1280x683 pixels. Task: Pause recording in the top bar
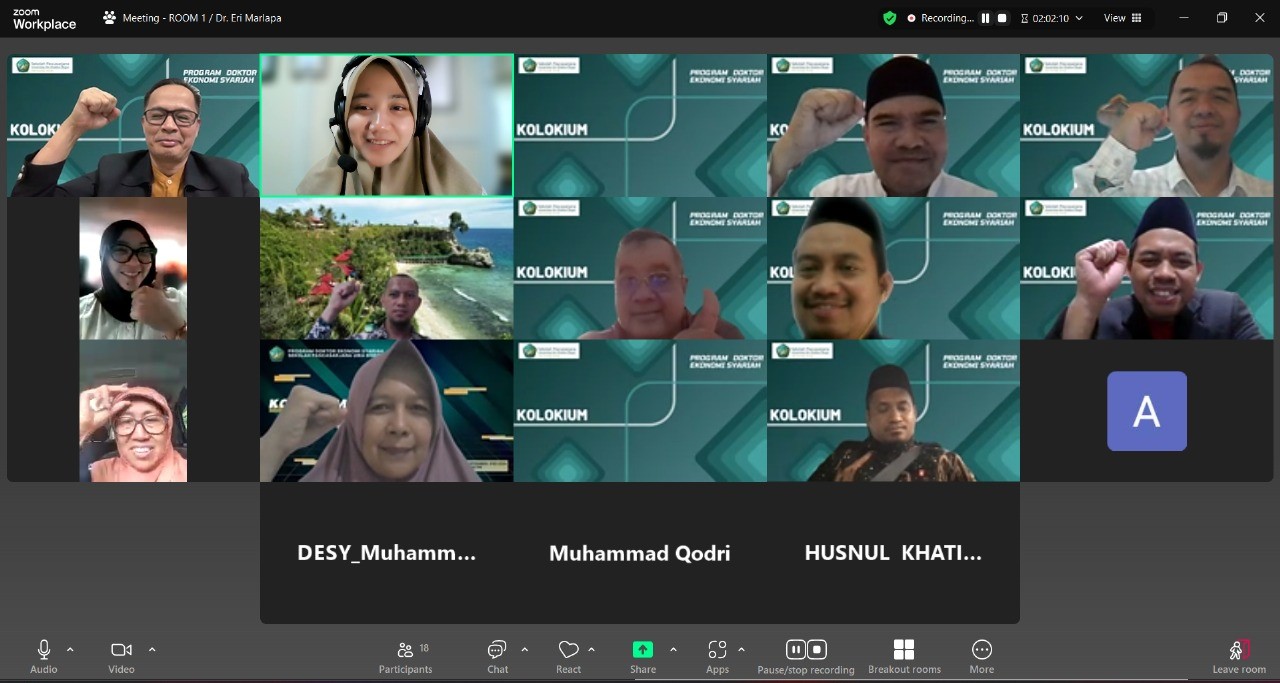[985, 18]
